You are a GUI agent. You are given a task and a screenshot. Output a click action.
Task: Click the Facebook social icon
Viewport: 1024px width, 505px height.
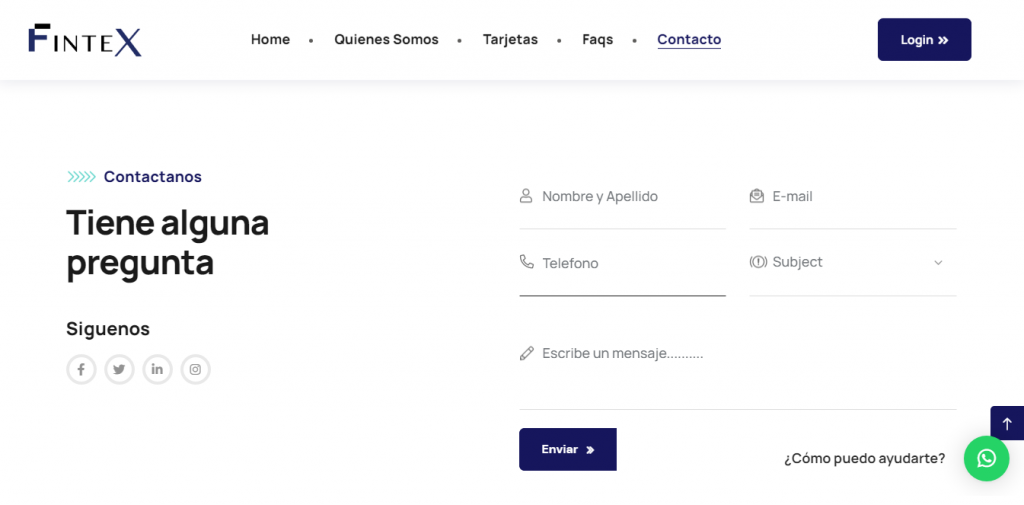[x=81, y=369]
